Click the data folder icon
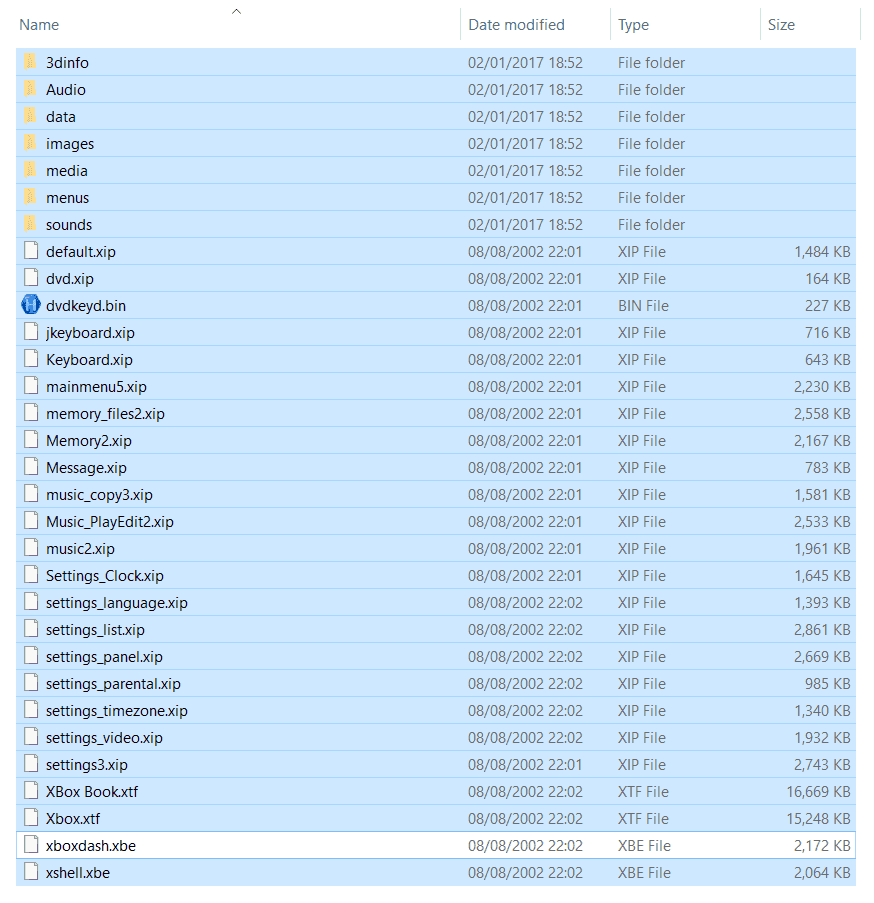 [31, 116]
